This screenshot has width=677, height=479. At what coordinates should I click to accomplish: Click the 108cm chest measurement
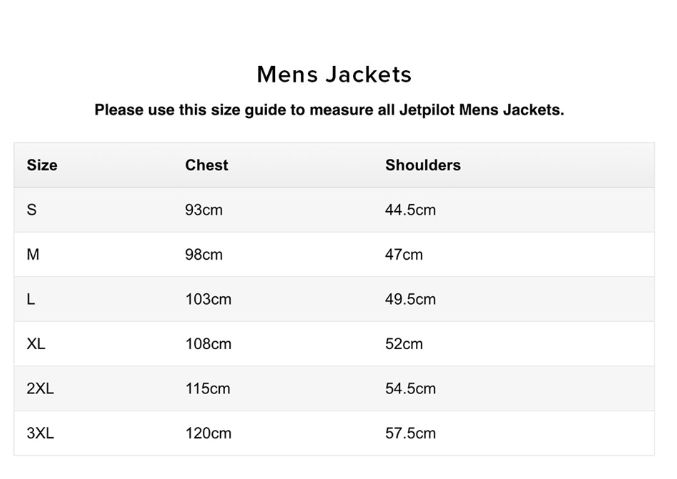click(x=208, y=344)
